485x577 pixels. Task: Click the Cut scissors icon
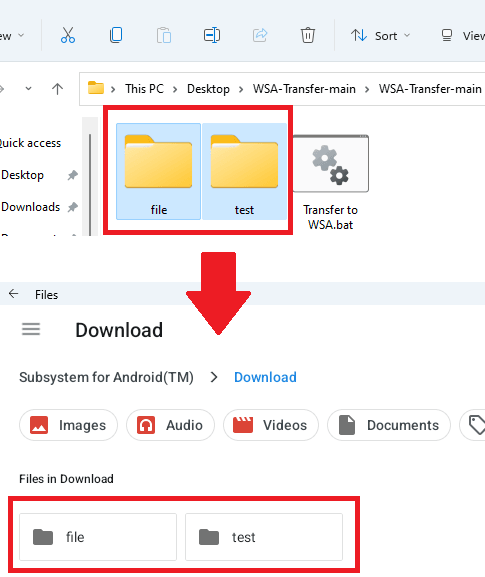click(x=68, y=35)
